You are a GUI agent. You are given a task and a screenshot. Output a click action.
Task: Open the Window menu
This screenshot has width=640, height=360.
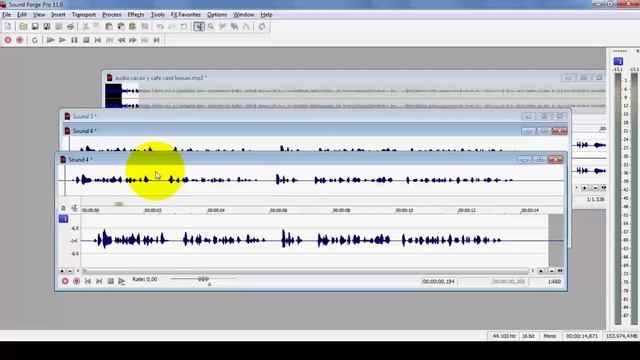pos(244,15)
